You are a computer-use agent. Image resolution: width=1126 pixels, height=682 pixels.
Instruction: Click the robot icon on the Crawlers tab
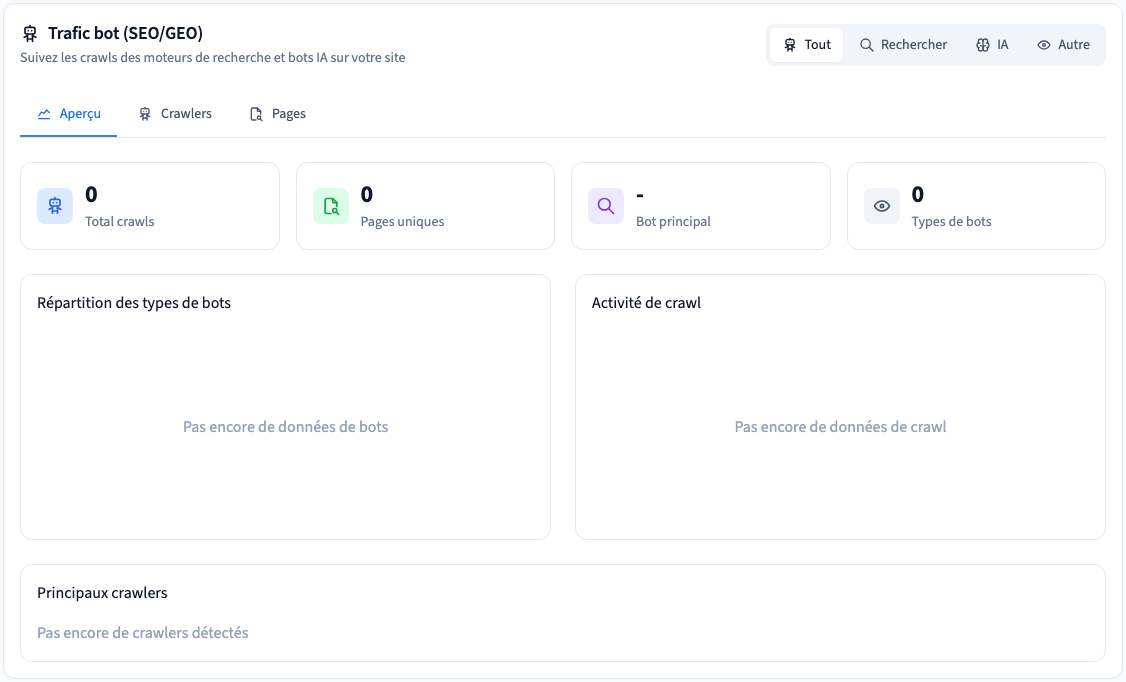click(145, 114)
